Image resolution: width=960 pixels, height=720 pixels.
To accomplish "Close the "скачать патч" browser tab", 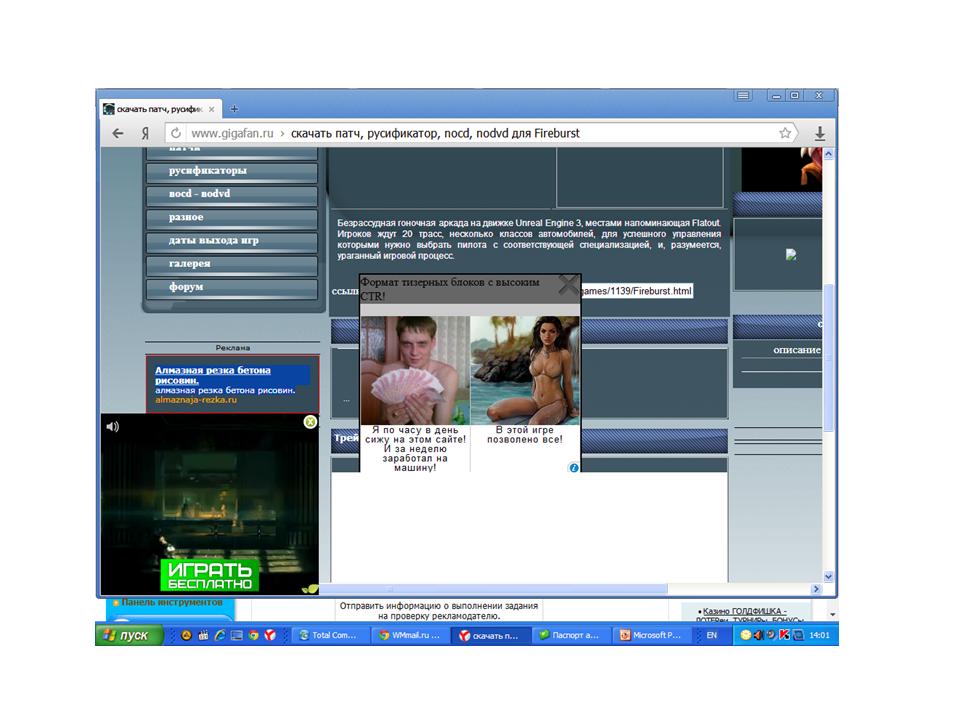I will pos(211,109).
